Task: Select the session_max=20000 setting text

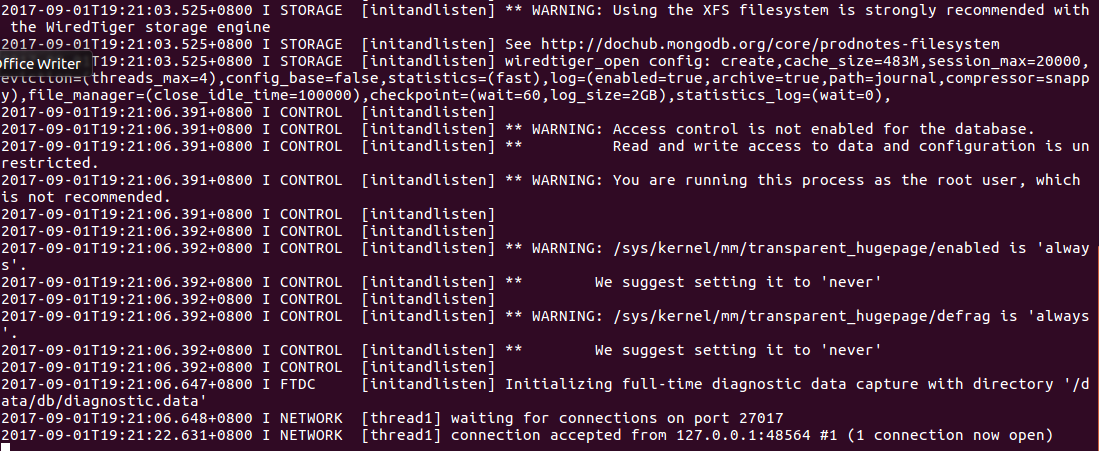Action: pyautogui.click(x=1004, y=61)
